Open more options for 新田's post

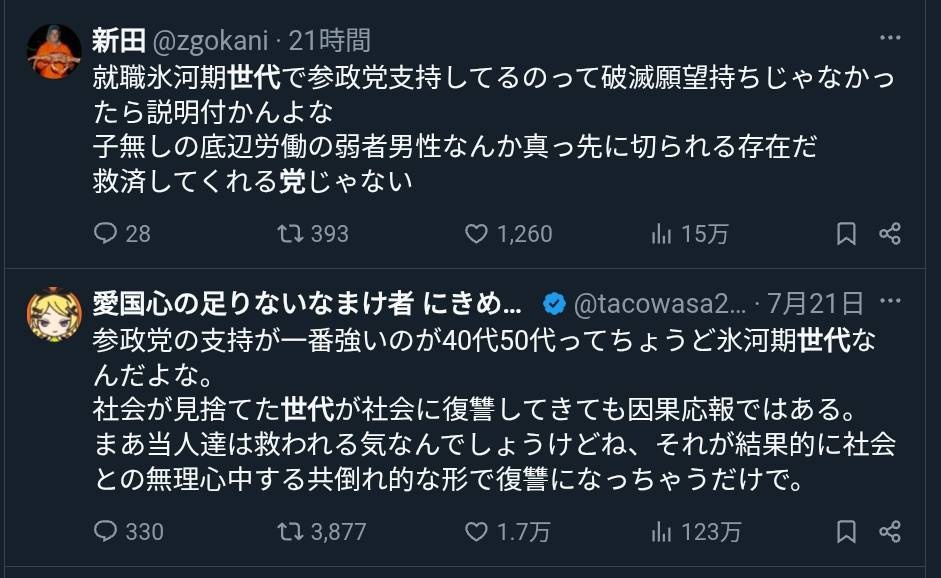[x=890, y=40]
